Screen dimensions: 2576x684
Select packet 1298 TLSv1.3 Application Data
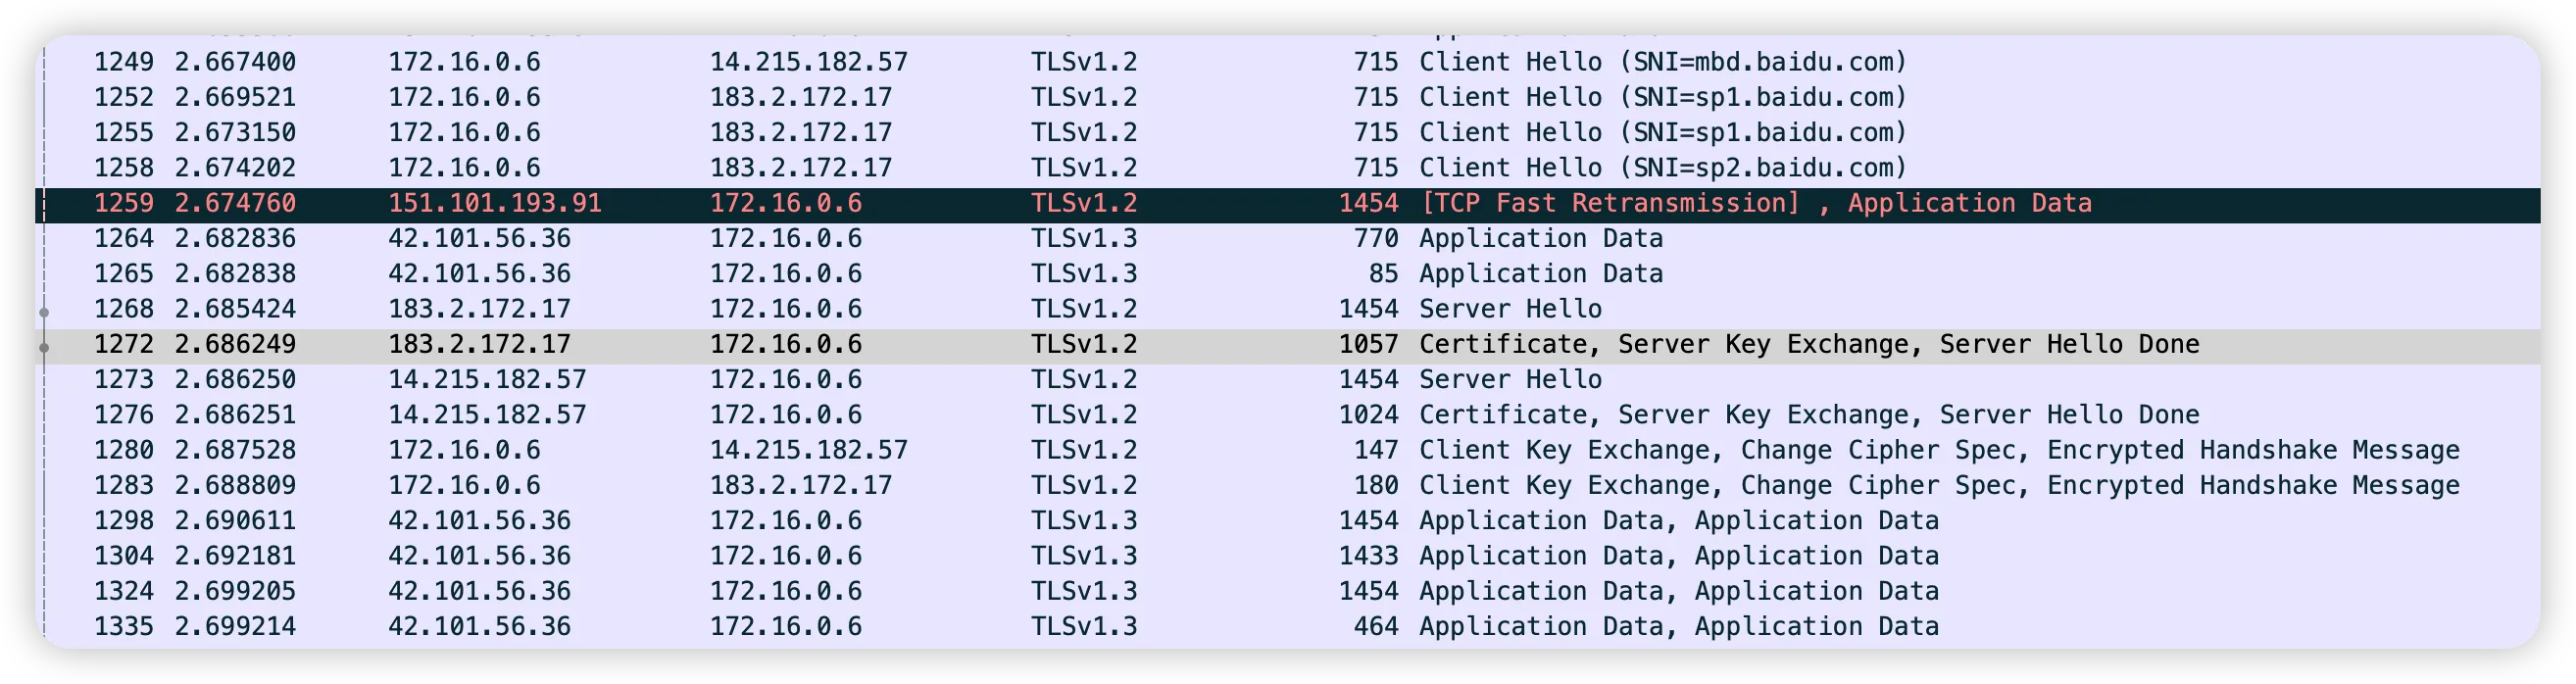coord(1678,520)
